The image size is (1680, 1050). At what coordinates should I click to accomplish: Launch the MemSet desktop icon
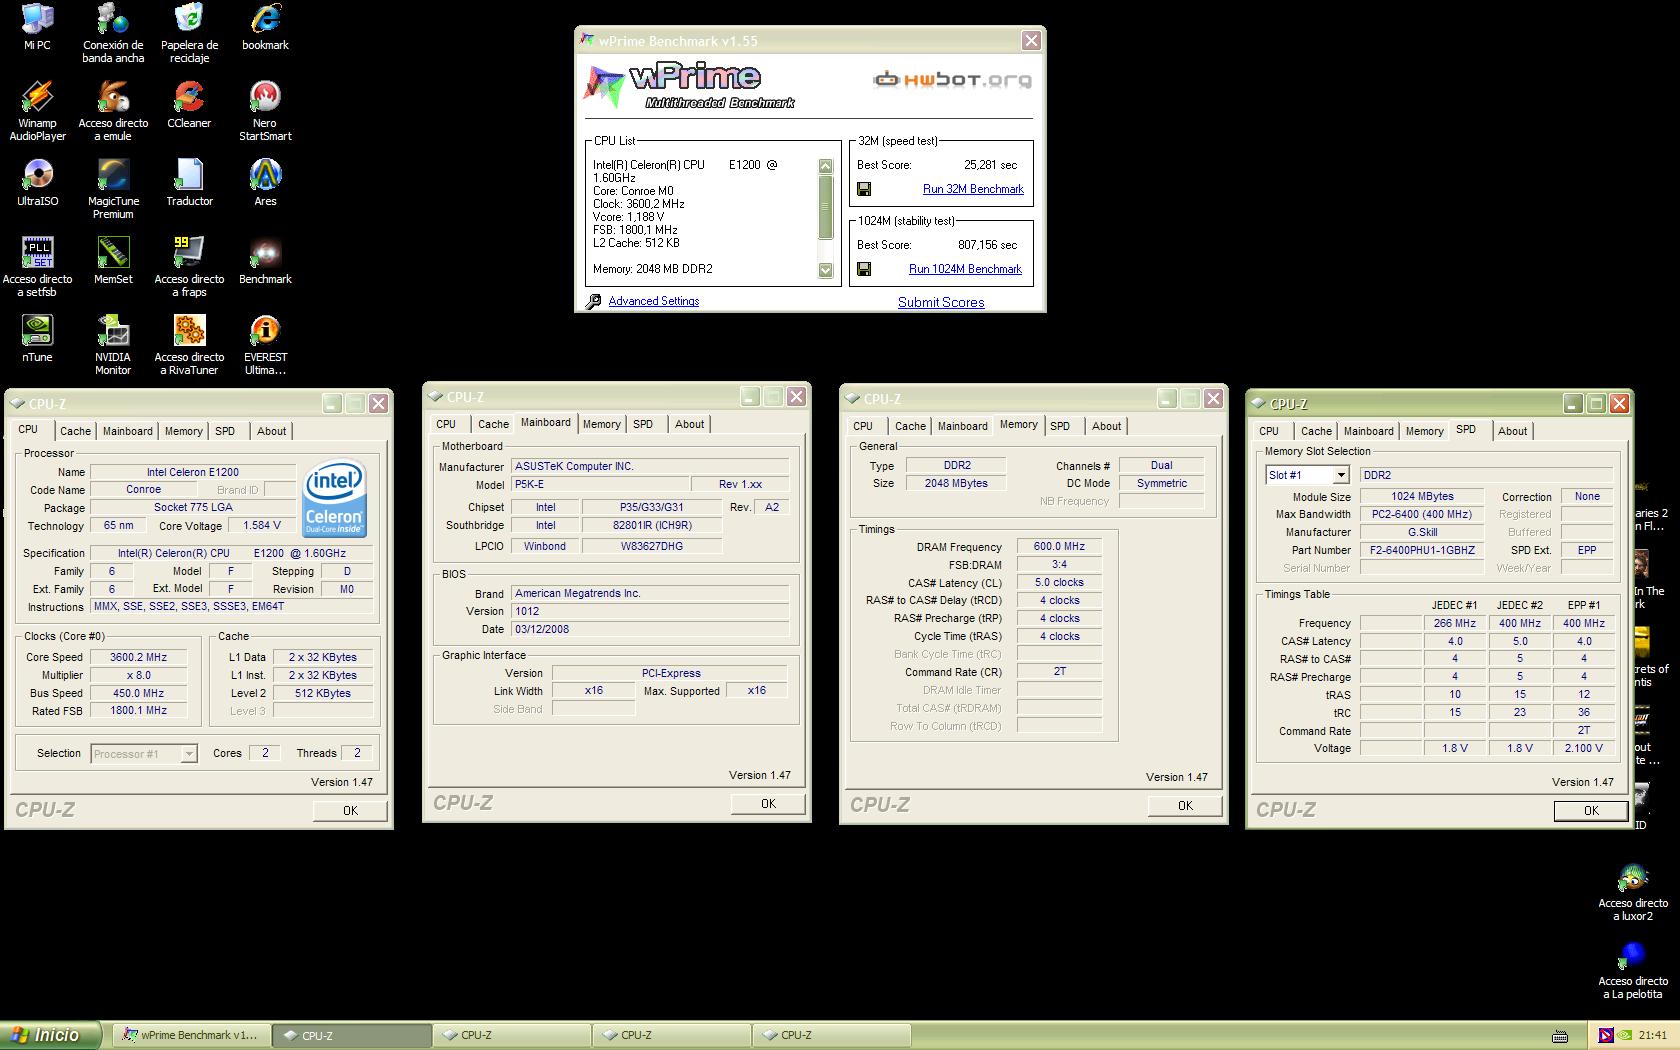pos(113,261)
